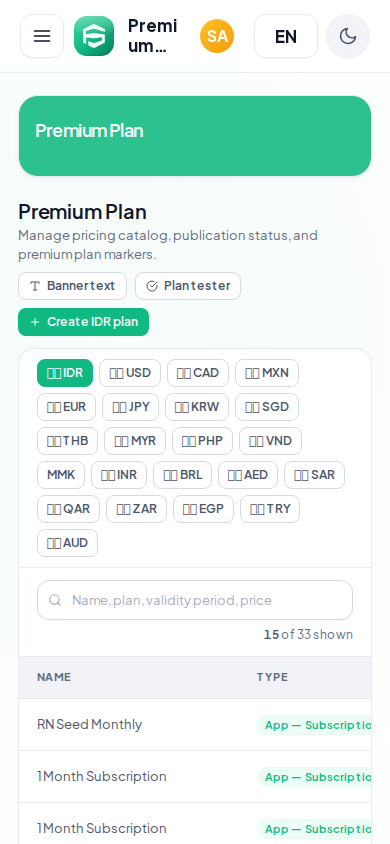The width and height of the screenshot is (390, 844).
Task: Open the hamburger navigation menu
Action: (x=42, y=36)
